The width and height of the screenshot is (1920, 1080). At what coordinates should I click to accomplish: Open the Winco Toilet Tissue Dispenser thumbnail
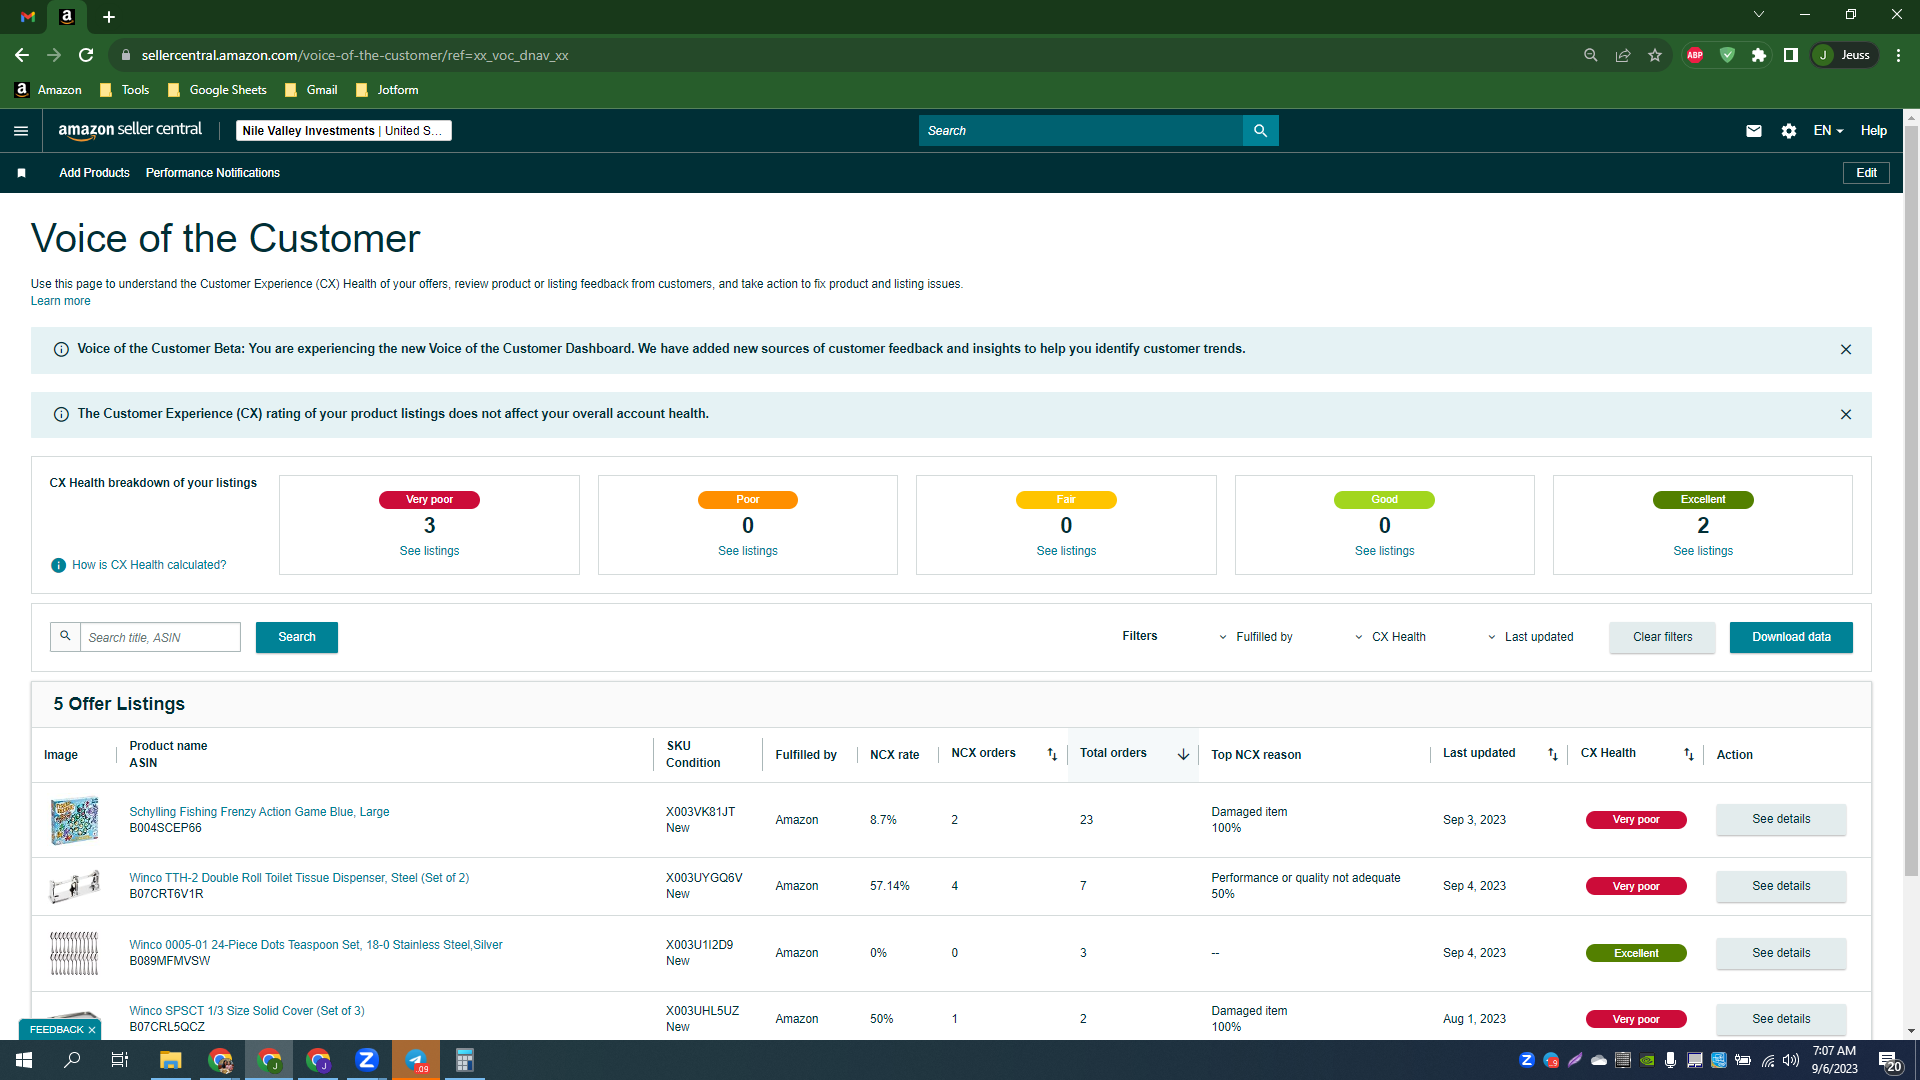74,886
